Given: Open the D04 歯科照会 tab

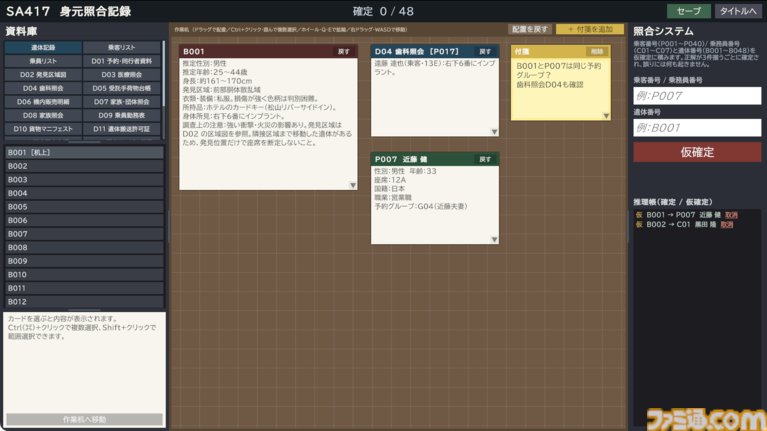Looking at the screenshot, I should 43,88.
